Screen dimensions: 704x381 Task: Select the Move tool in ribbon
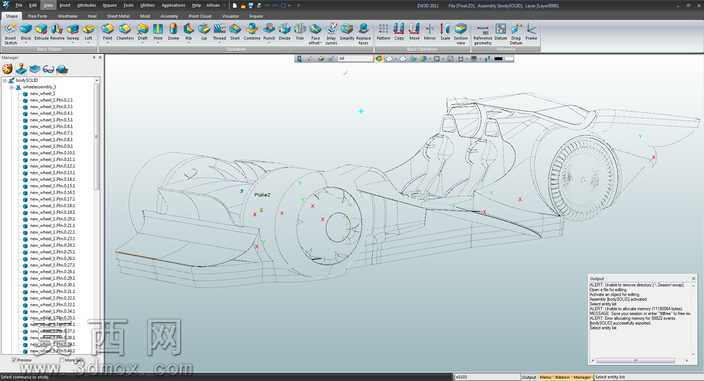click(414, 32)
